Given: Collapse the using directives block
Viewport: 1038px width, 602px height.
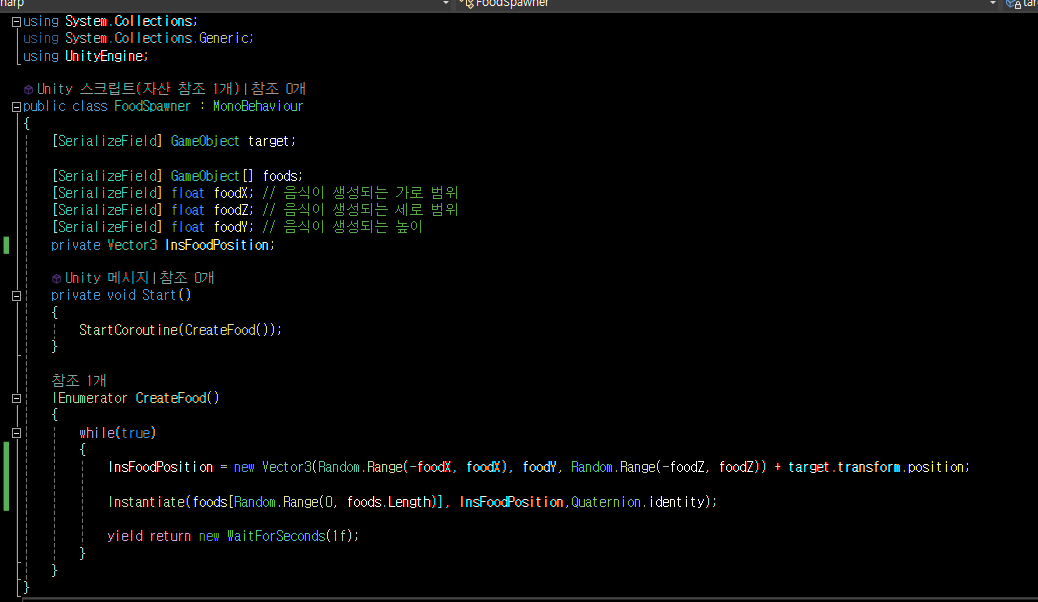Looking at the screenshot, I should pos(17,22).
